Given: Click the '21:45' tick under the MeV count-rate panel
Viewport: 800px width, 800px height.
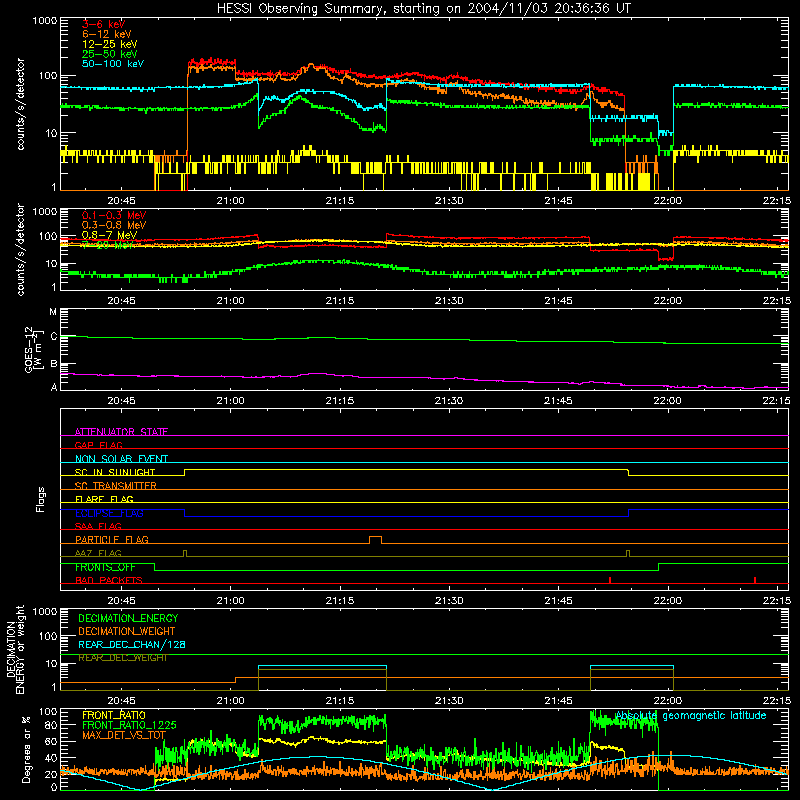Looking at the screenshot, I should click(x=558, y=301).
